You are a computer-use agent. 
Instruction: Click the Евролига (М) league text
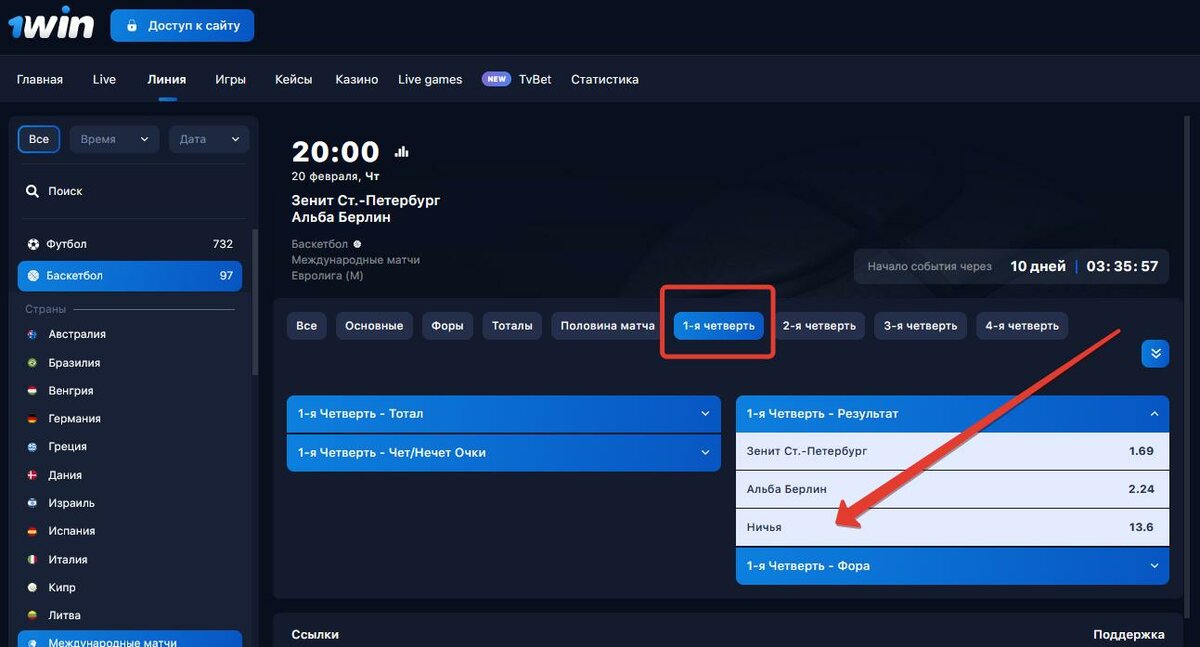328,275
